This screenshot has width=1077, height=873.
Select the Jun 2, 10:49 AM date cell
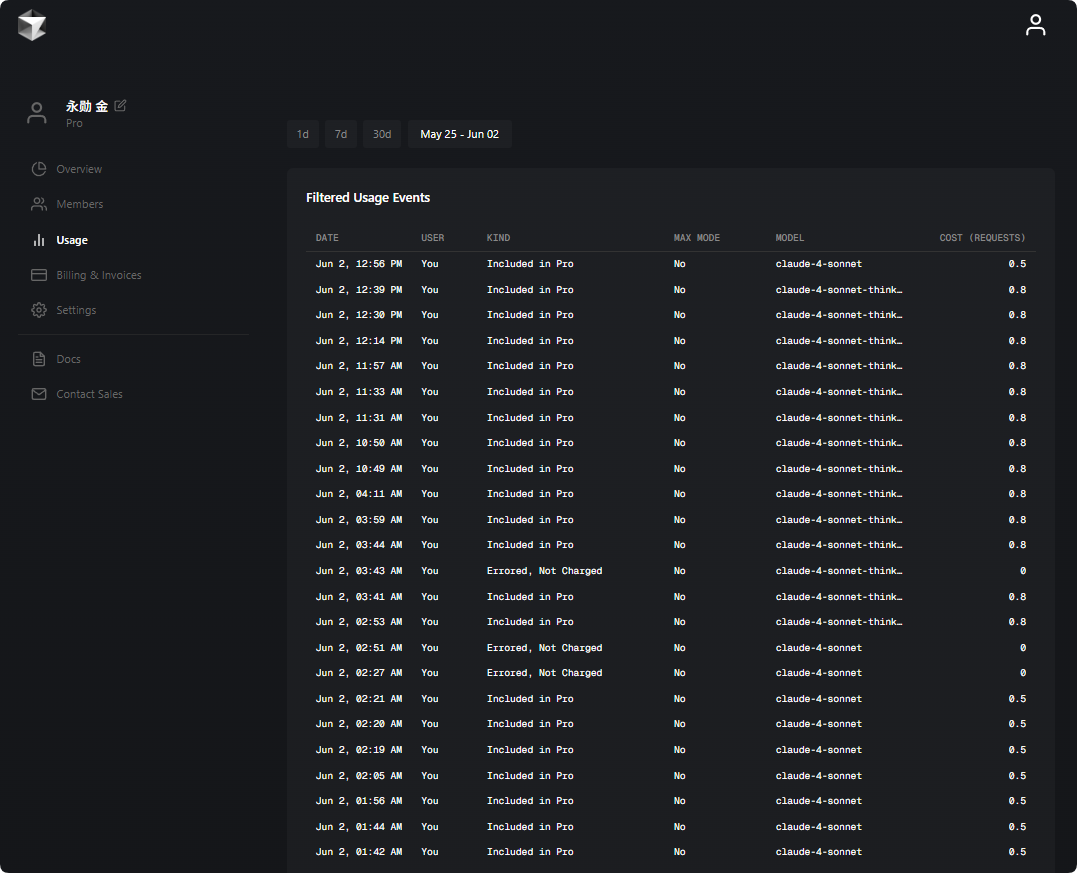359,468
